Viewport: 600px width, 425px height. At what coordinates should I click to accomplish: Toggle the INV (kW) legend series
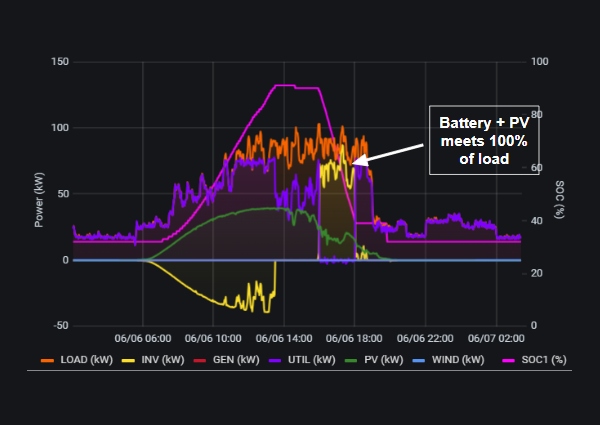[153, 360]
